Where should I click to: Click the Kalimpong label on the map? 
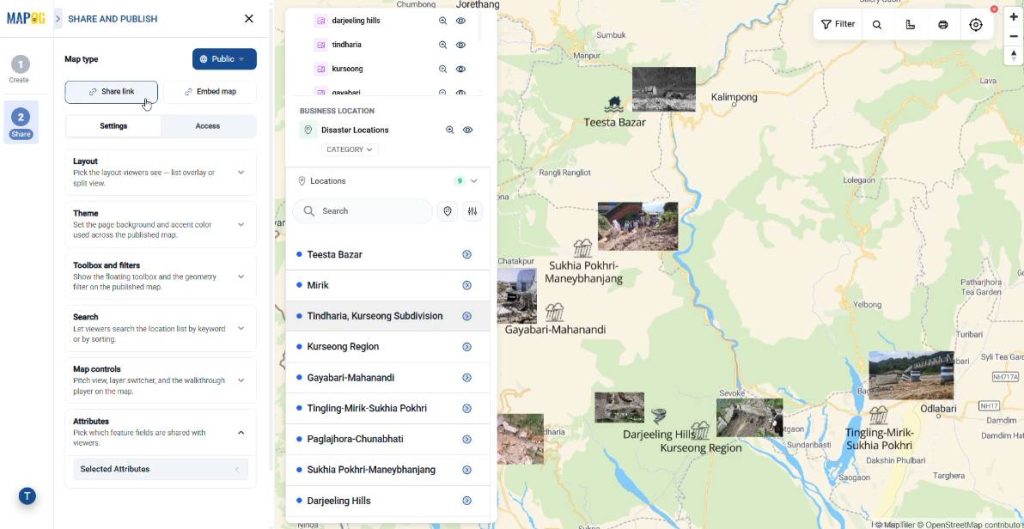[734, 97]
